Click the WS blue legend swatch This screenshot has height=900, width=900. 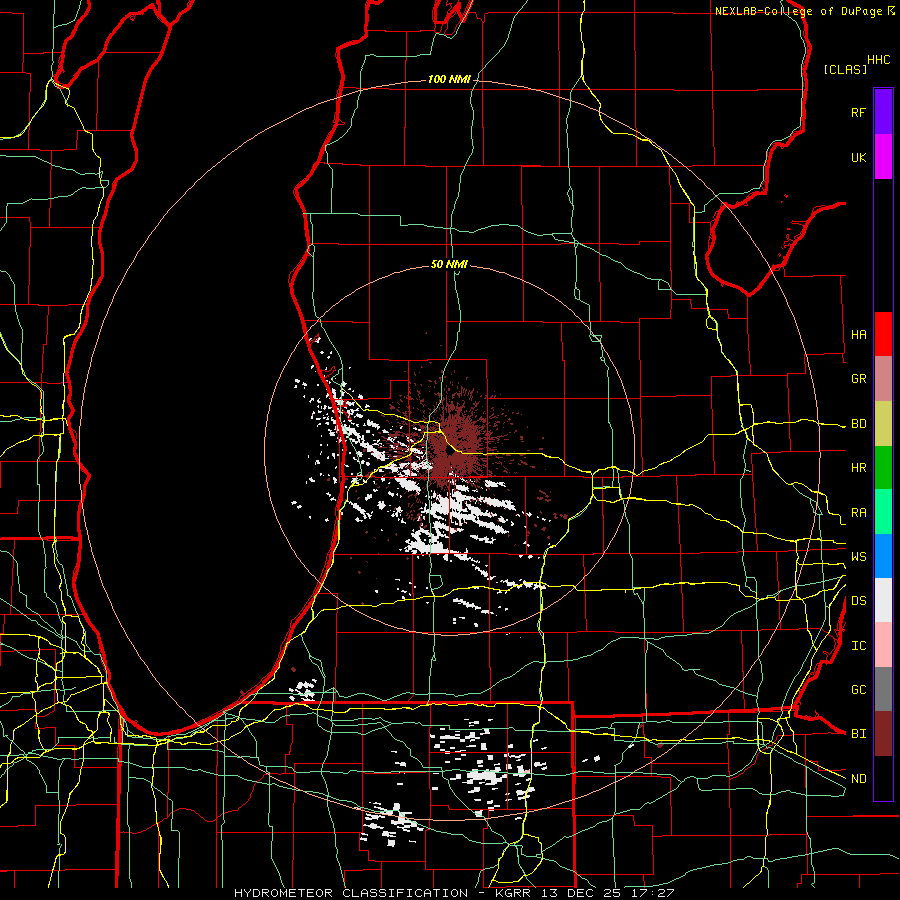(x=883, y=556)
